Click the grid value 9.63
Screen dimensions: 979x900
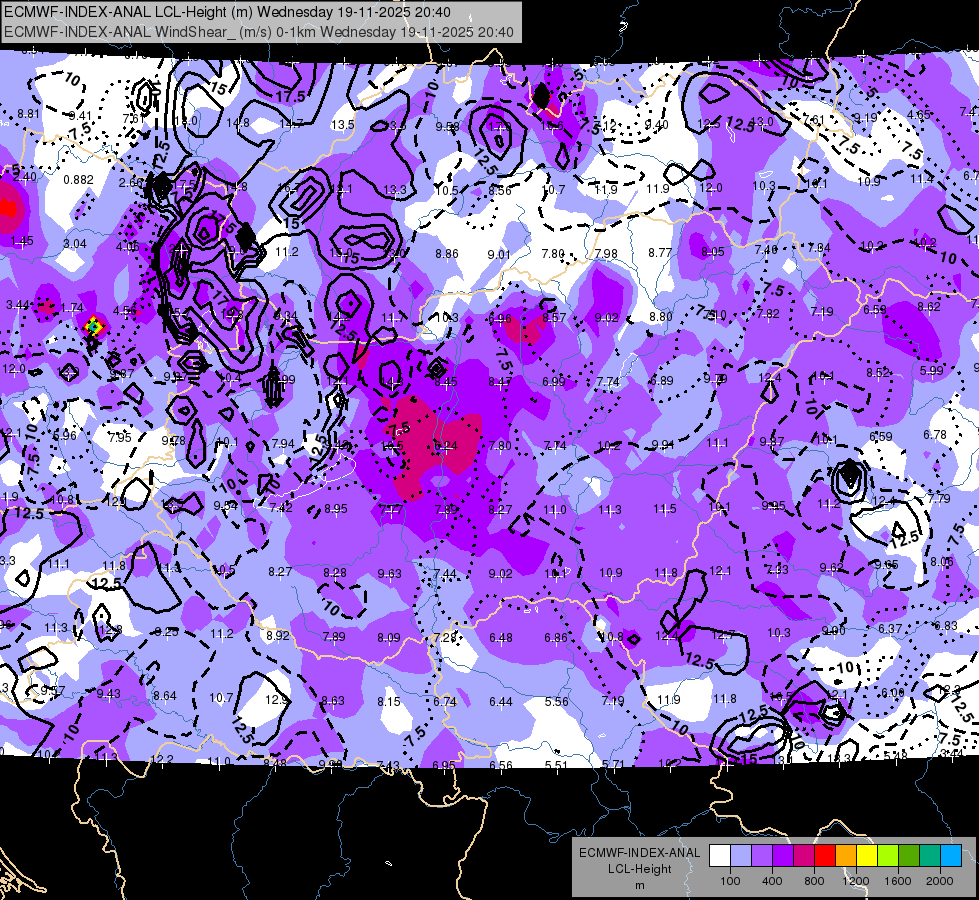(390, 573)
